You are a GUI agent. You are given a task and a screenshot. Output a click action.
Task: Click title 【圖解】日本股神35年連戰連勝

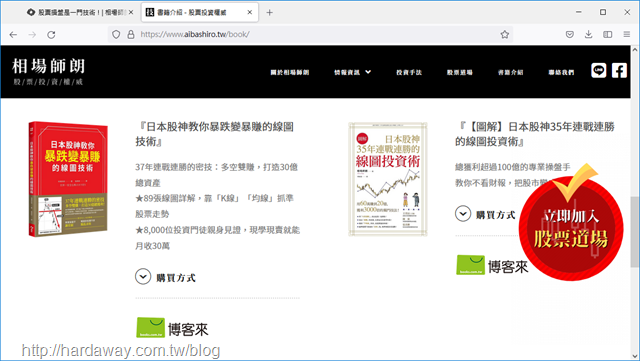tap(535, 134)
